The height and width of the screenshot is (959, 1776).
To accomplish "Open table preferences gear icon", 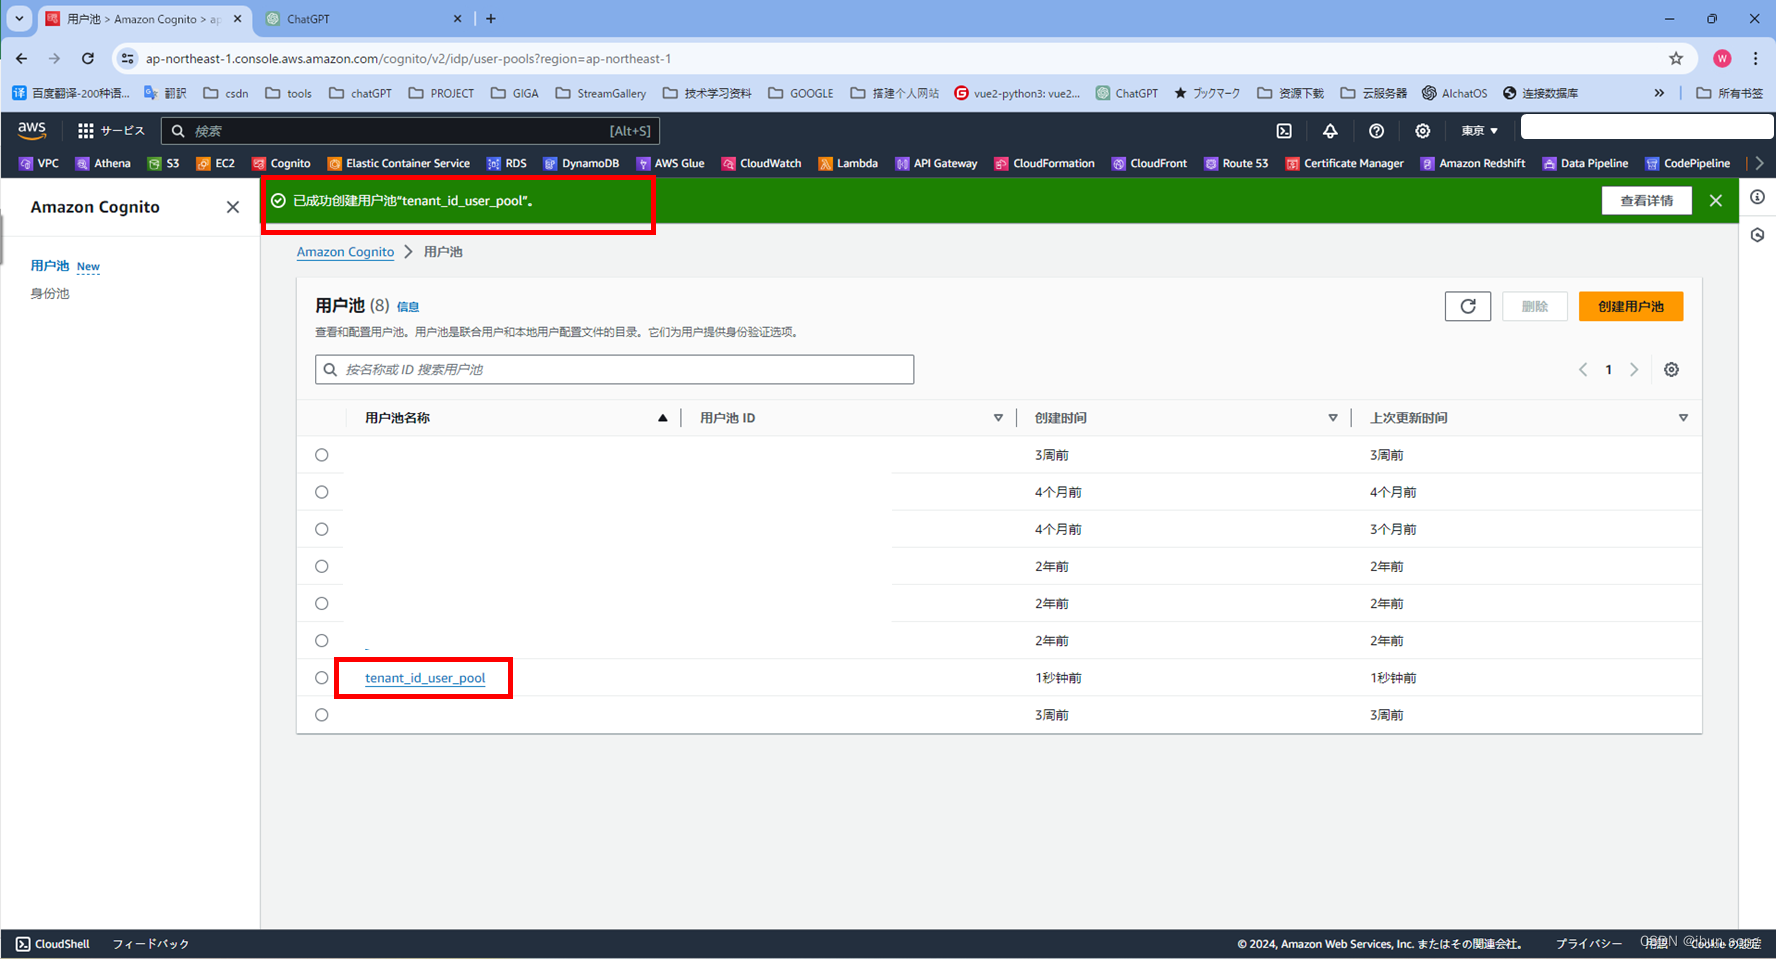I will click(1671, 370).
